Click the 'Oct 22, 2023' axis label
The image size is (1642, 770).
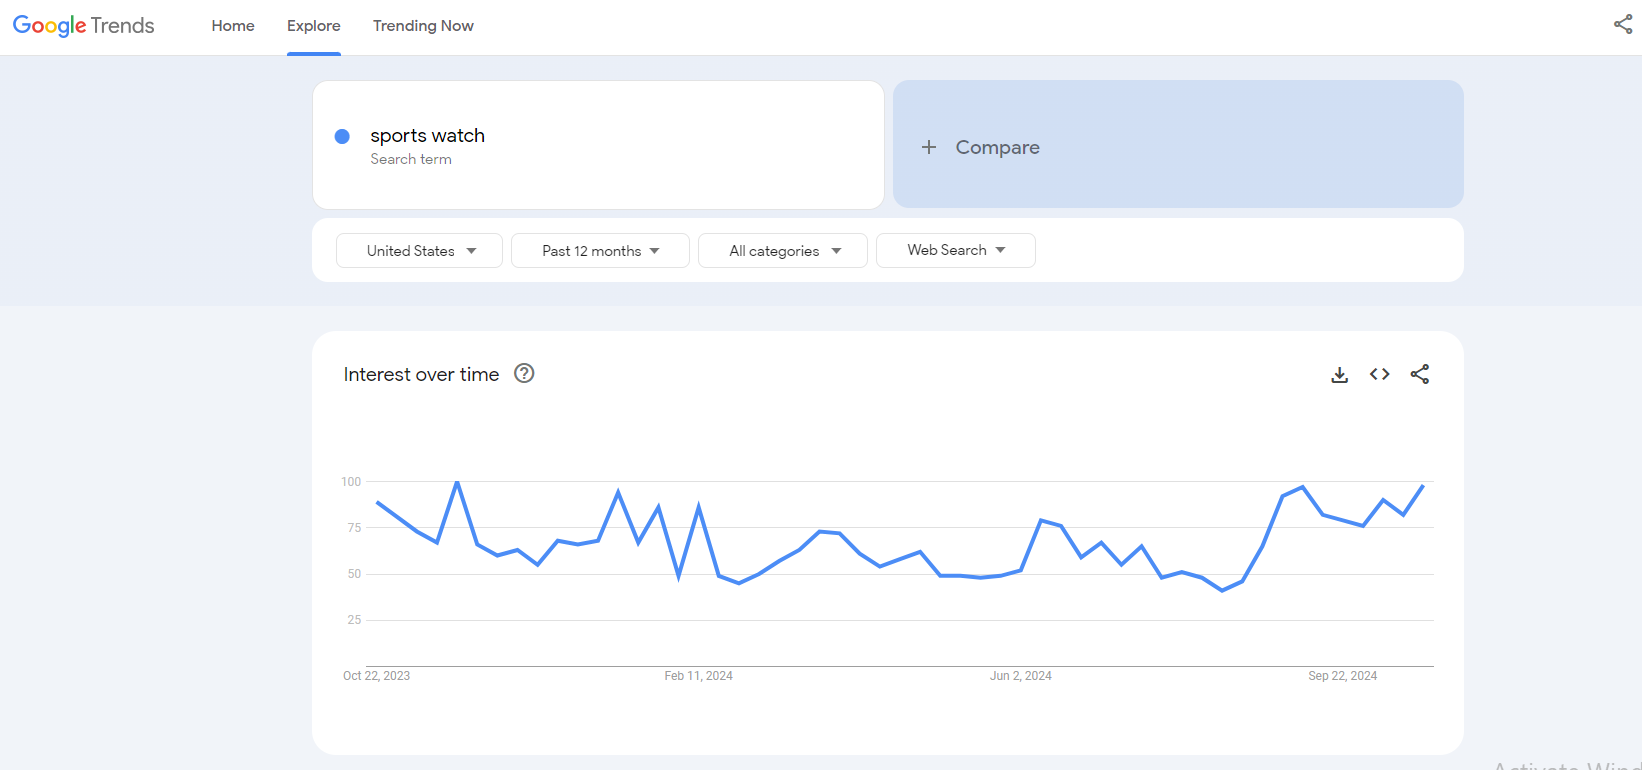tap(376, 676)
